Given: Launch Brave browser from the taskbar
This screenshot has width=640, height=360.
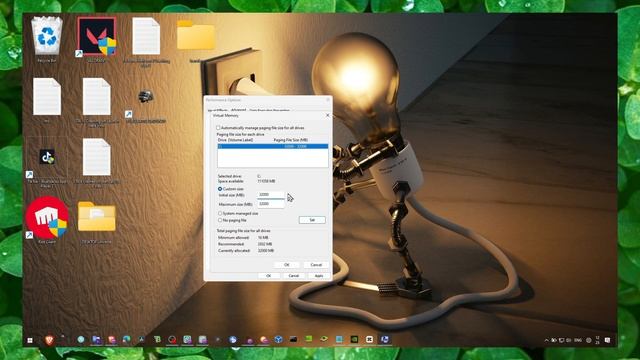Looking at the screenshot, I should click(49, 340).
